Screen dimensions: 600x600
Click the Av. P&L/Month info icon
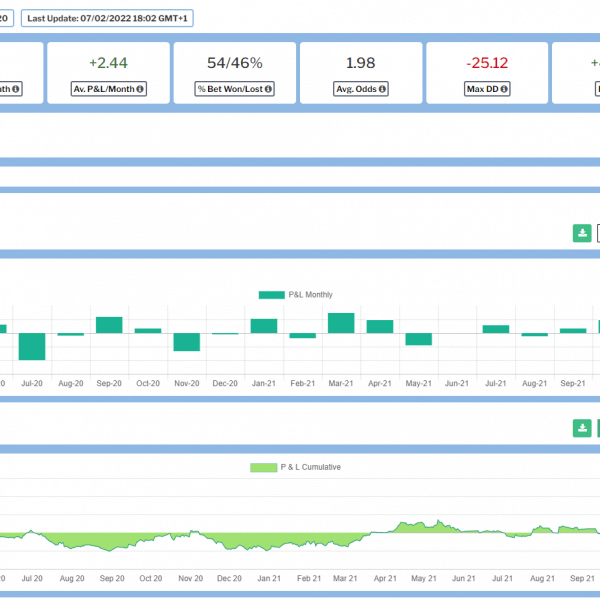pyautogui.click(x=140, y=89)
